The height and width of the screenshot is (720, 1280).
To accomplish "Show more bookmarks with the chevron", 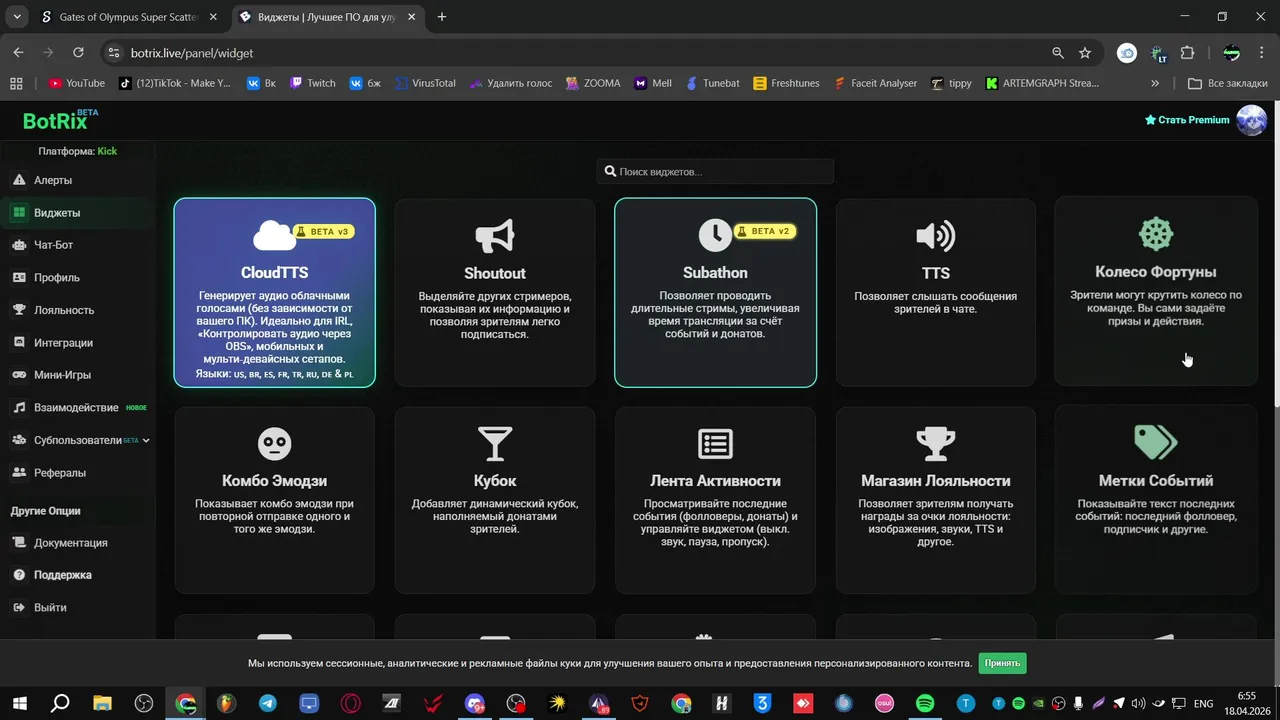I will (1155, 83).
